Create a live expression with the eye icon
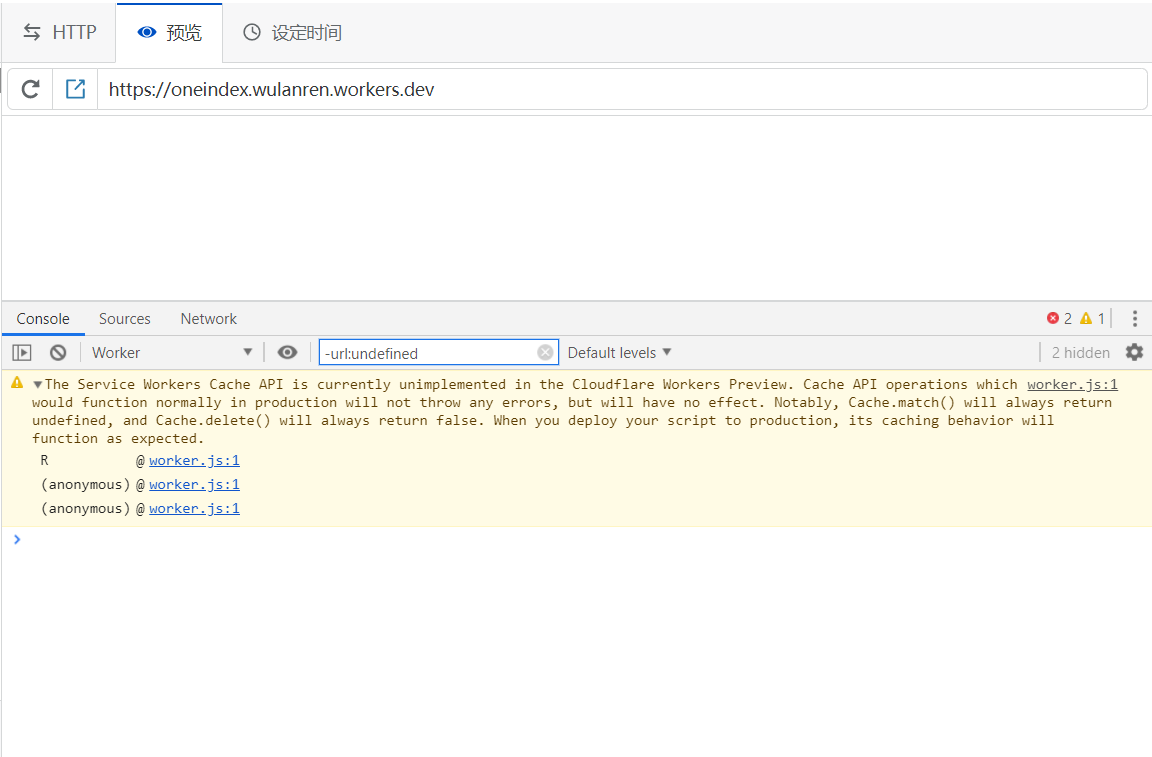Image resolution: width=1152 pixels, height=757 pixels. click(x=288, y=352)
